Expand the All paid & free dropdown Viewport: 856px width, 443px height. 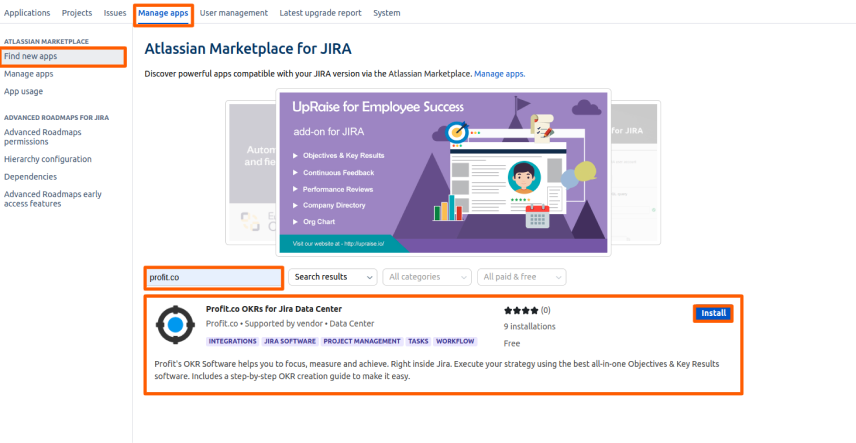tap(521, 277)
